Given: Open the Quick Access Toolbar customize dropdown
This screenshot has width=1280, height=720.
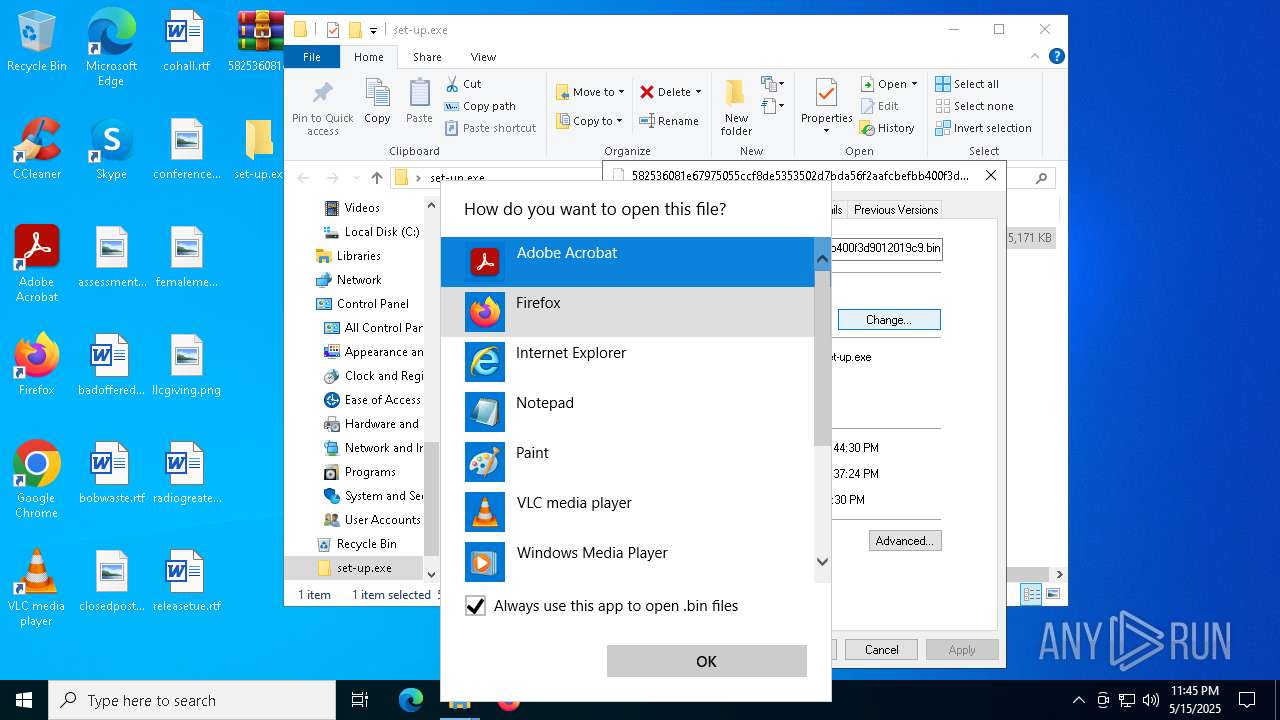Looking at the screenshot, I should [x=373, y=30].
